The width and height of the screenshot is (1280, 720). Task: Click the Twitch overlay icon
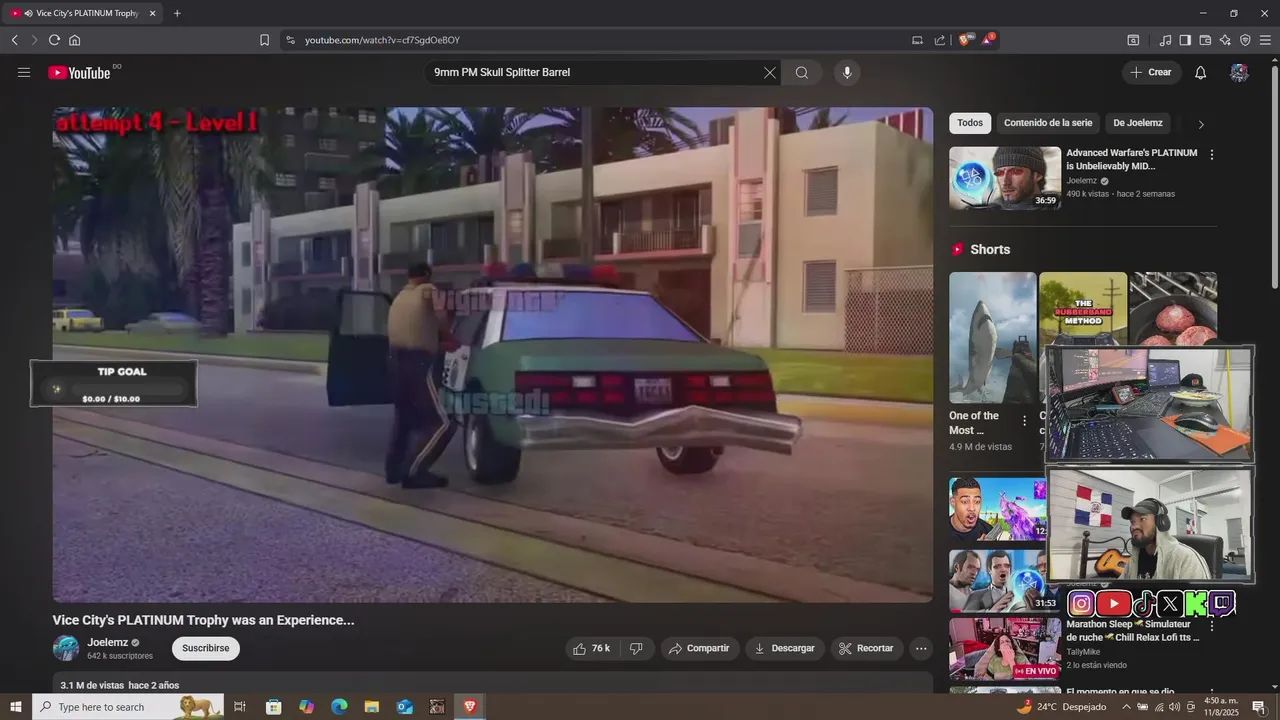(1222, 604)
